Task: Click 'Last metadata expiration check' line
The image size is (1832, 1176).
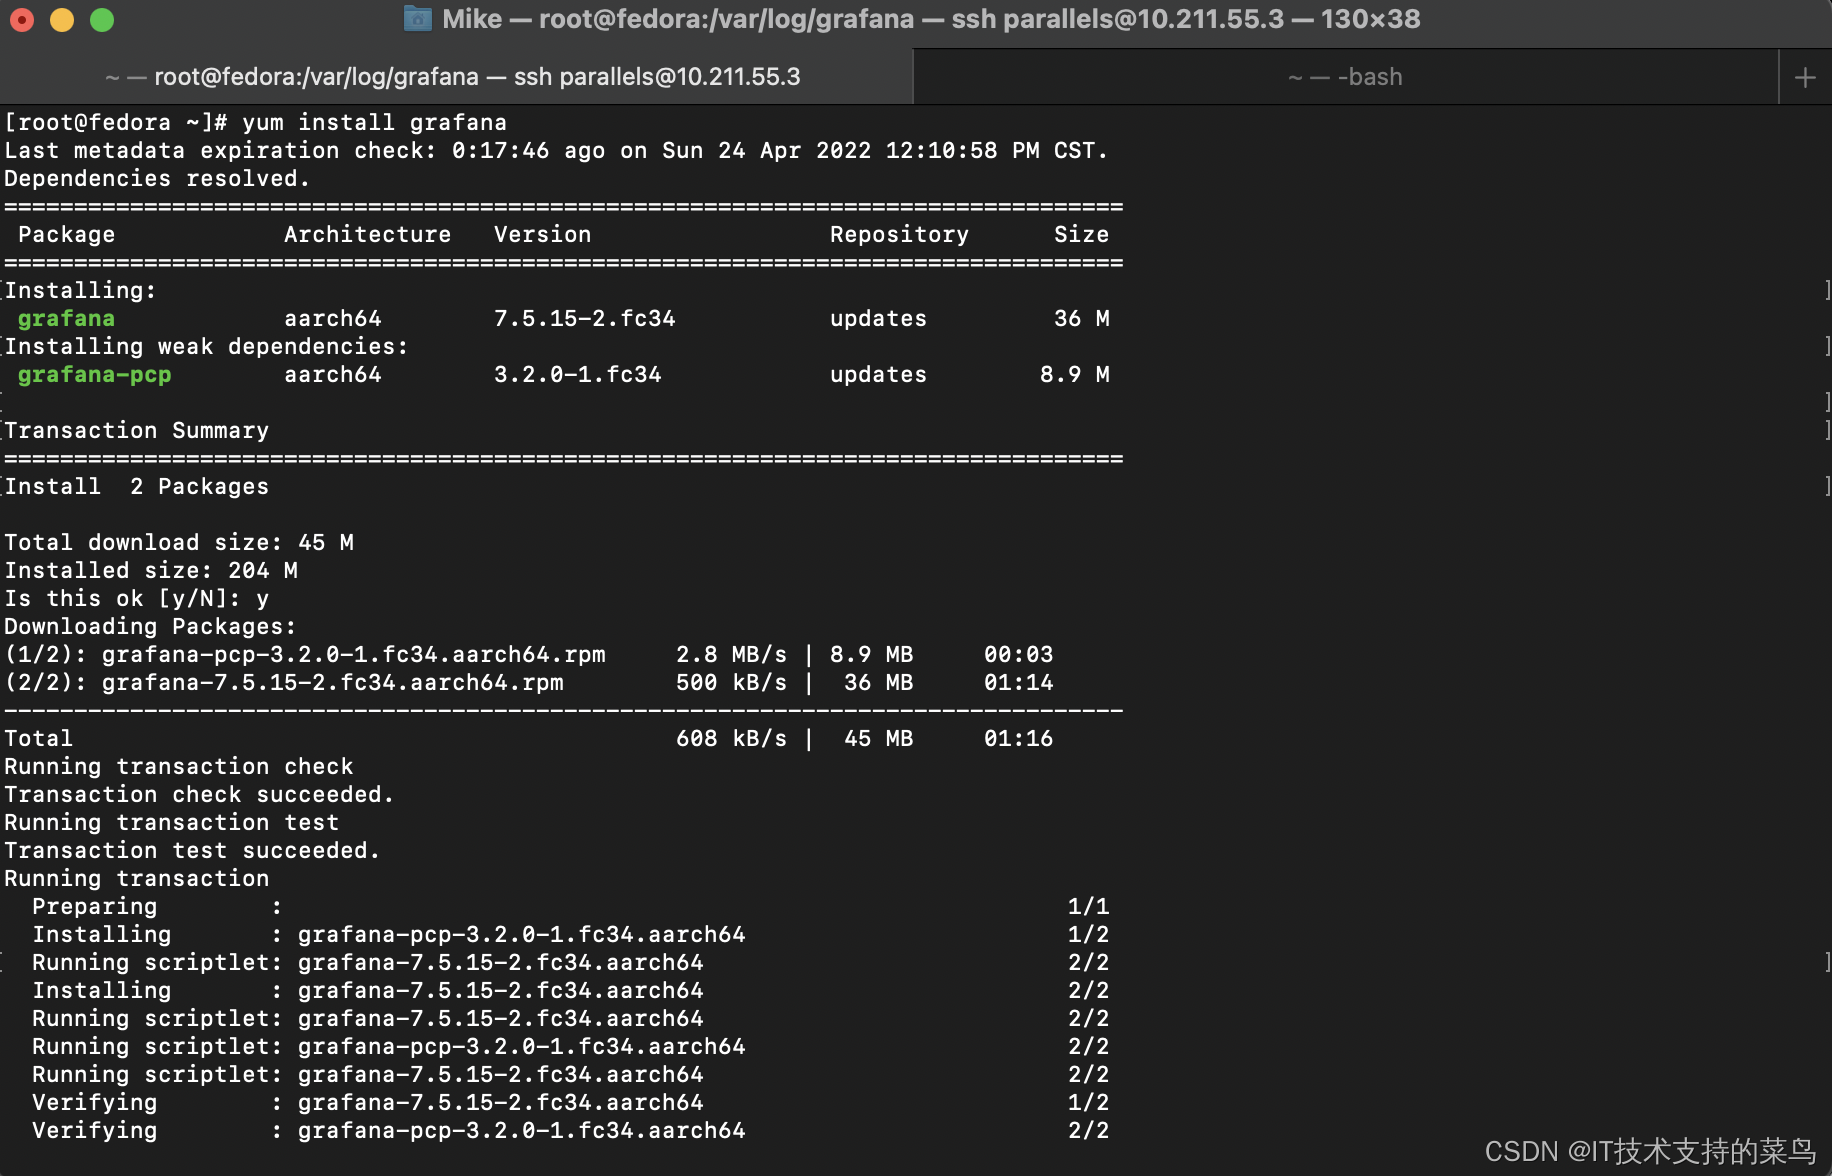Action: pos(556,150)
